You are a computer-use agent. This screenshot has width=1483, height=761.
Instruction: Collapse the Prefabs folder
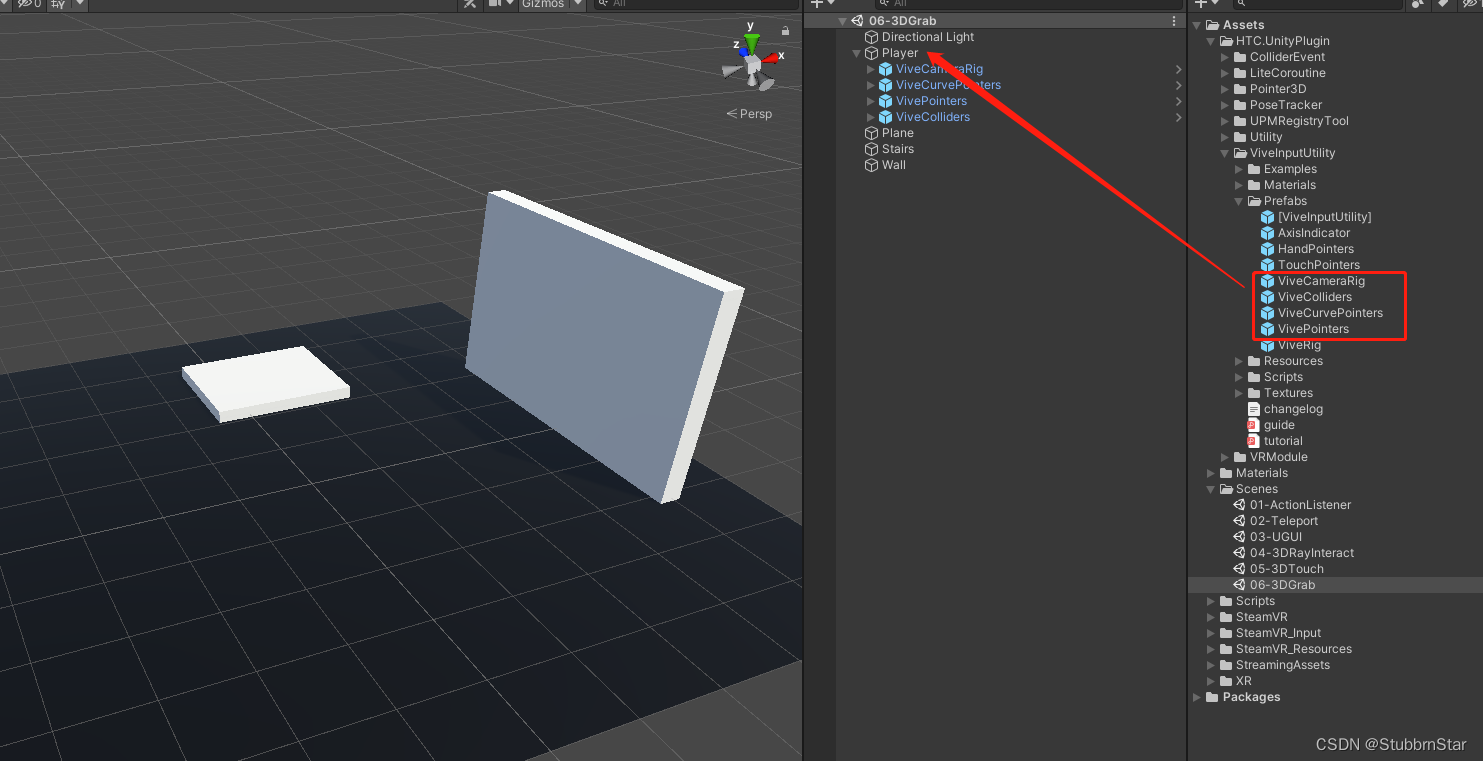1239,201
